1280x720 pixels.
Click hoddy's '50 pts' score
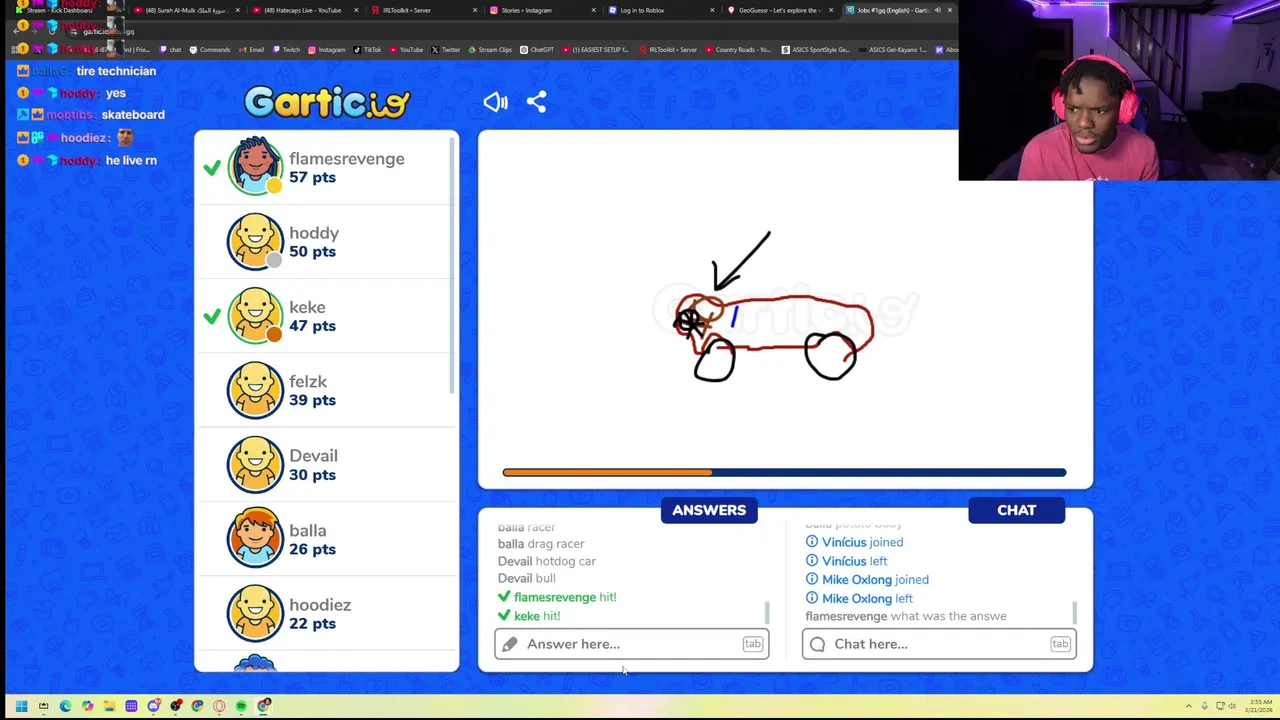(312, 251)
